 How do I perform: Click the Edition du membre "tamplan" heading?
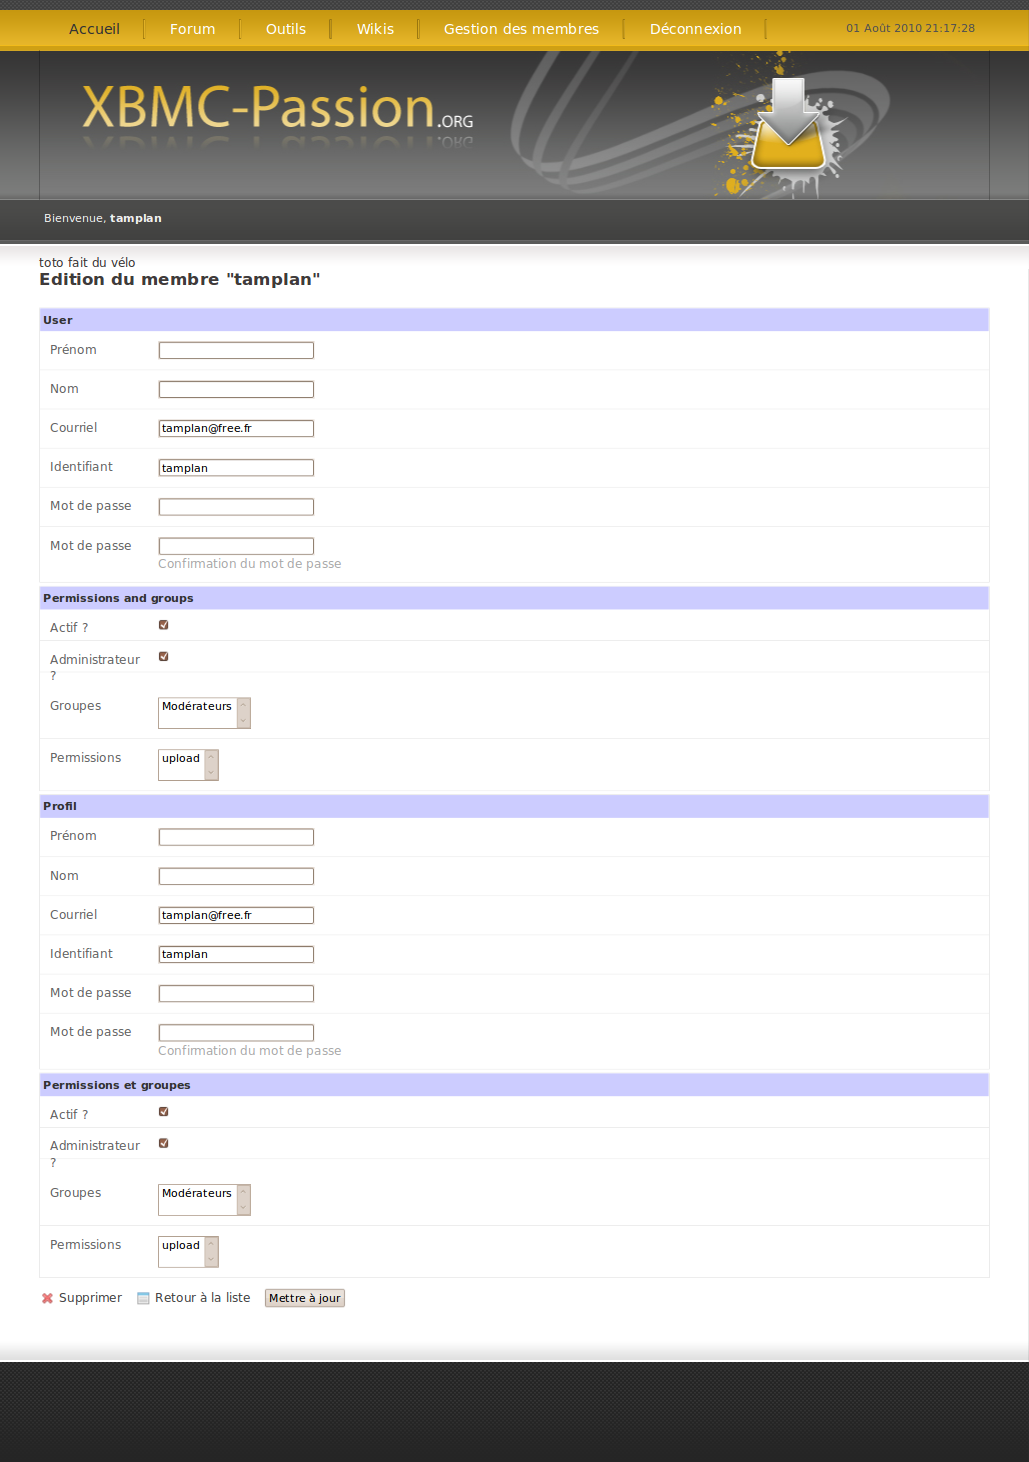180,280
